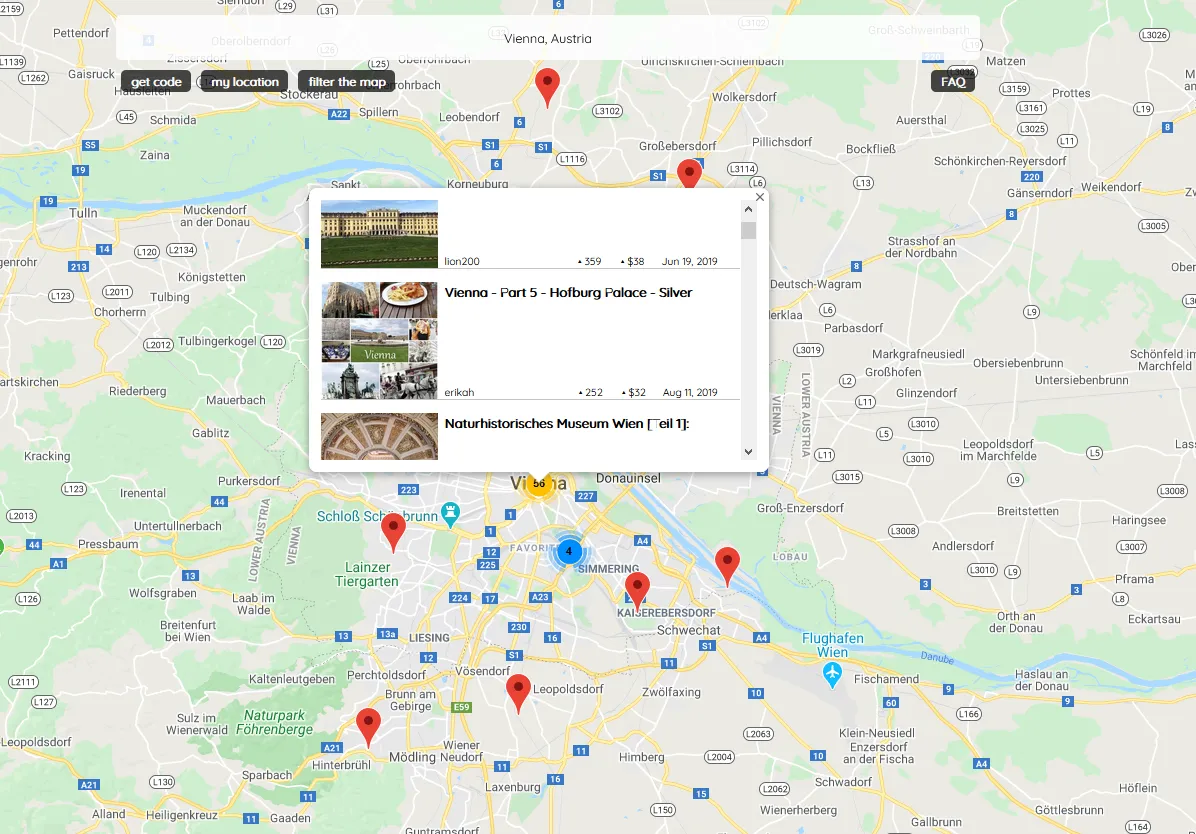Open the Schönbrunn palace photo thumbnail
Image resolution: width=1196 pixels, height=834 pixels.
coord(379,234)
